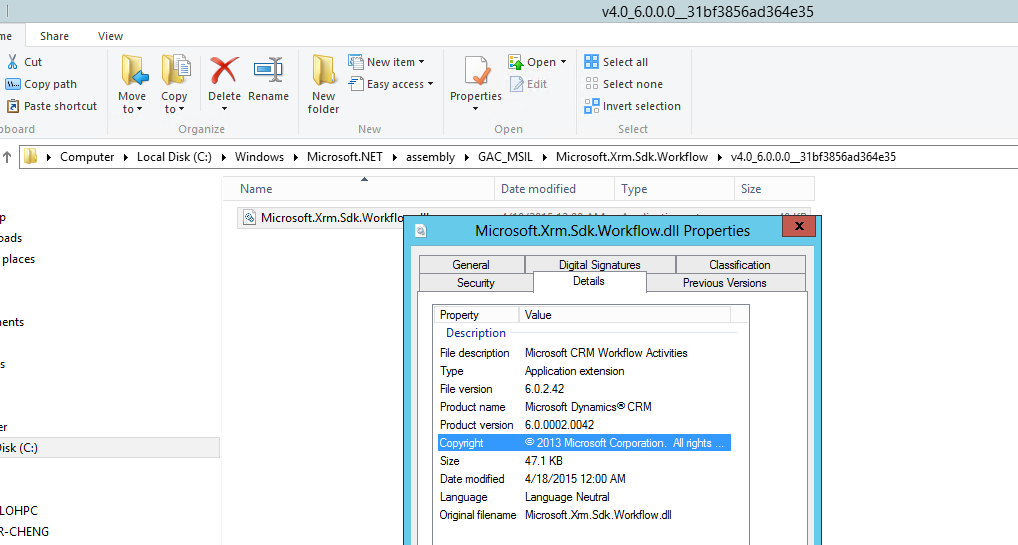This screenshot has height=545, width=1018.
Task: Select the Original filename row
Action: [x=584, y=515]
